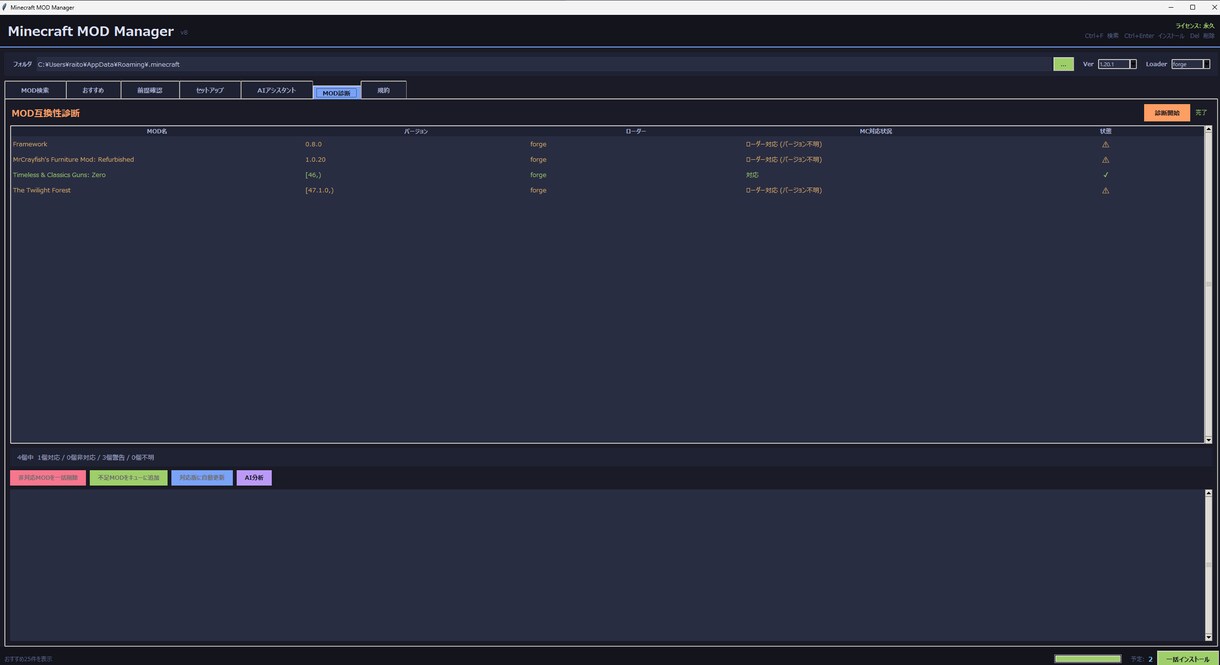Click the バージョン column header
1220x665 pixels.
click(416, 131)
